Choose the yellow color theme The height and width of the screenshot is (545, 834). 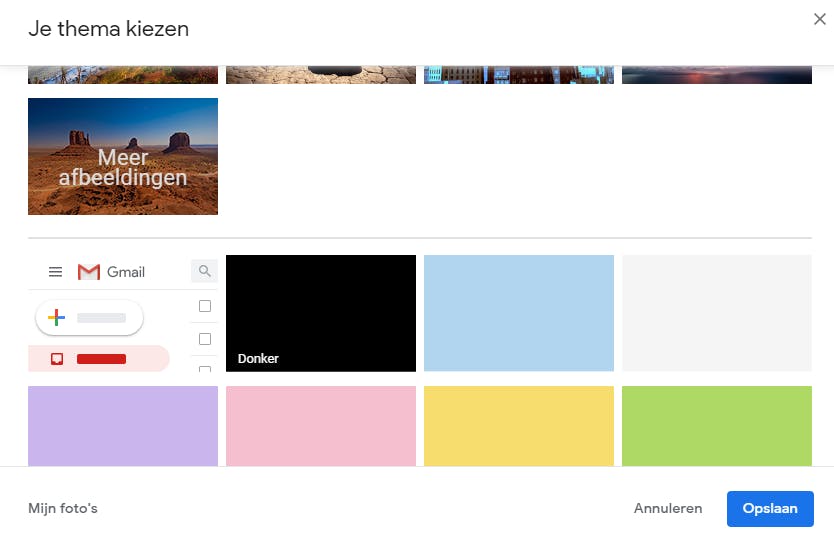(519, 426)
